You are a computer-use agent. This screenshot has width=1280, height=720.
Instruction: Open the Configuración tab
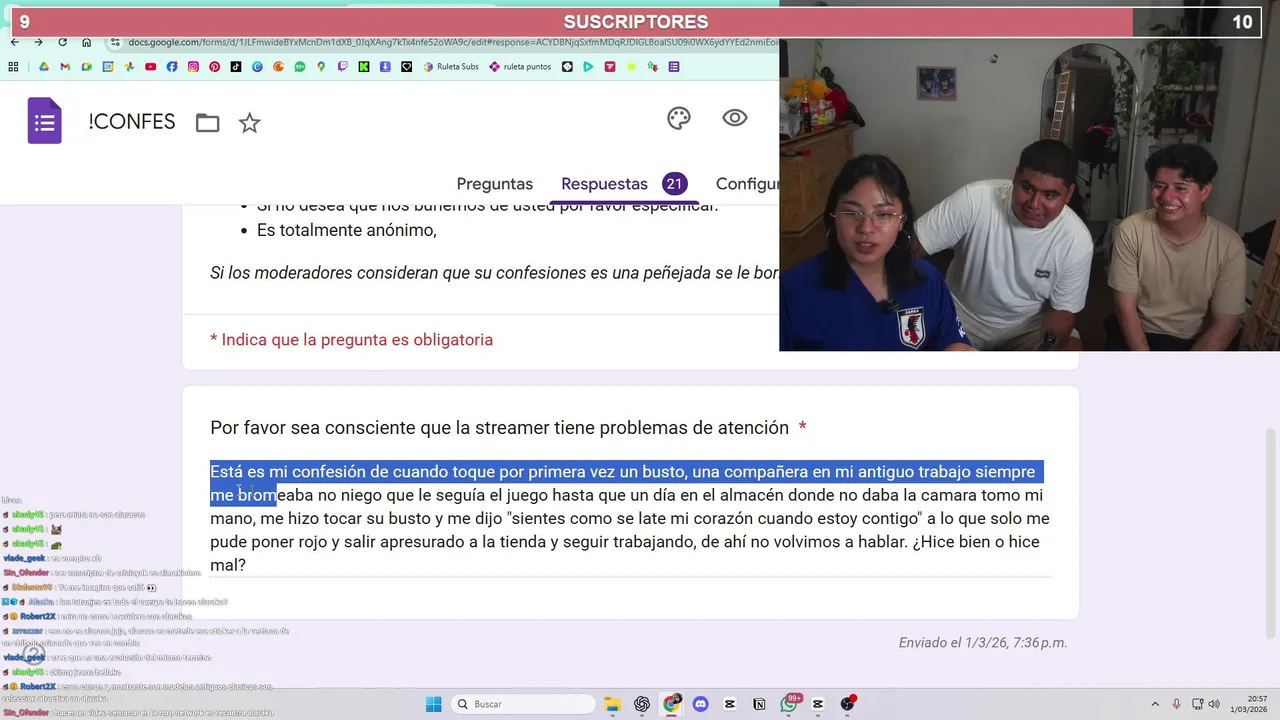pyautogui.click(x=747, y=184)
